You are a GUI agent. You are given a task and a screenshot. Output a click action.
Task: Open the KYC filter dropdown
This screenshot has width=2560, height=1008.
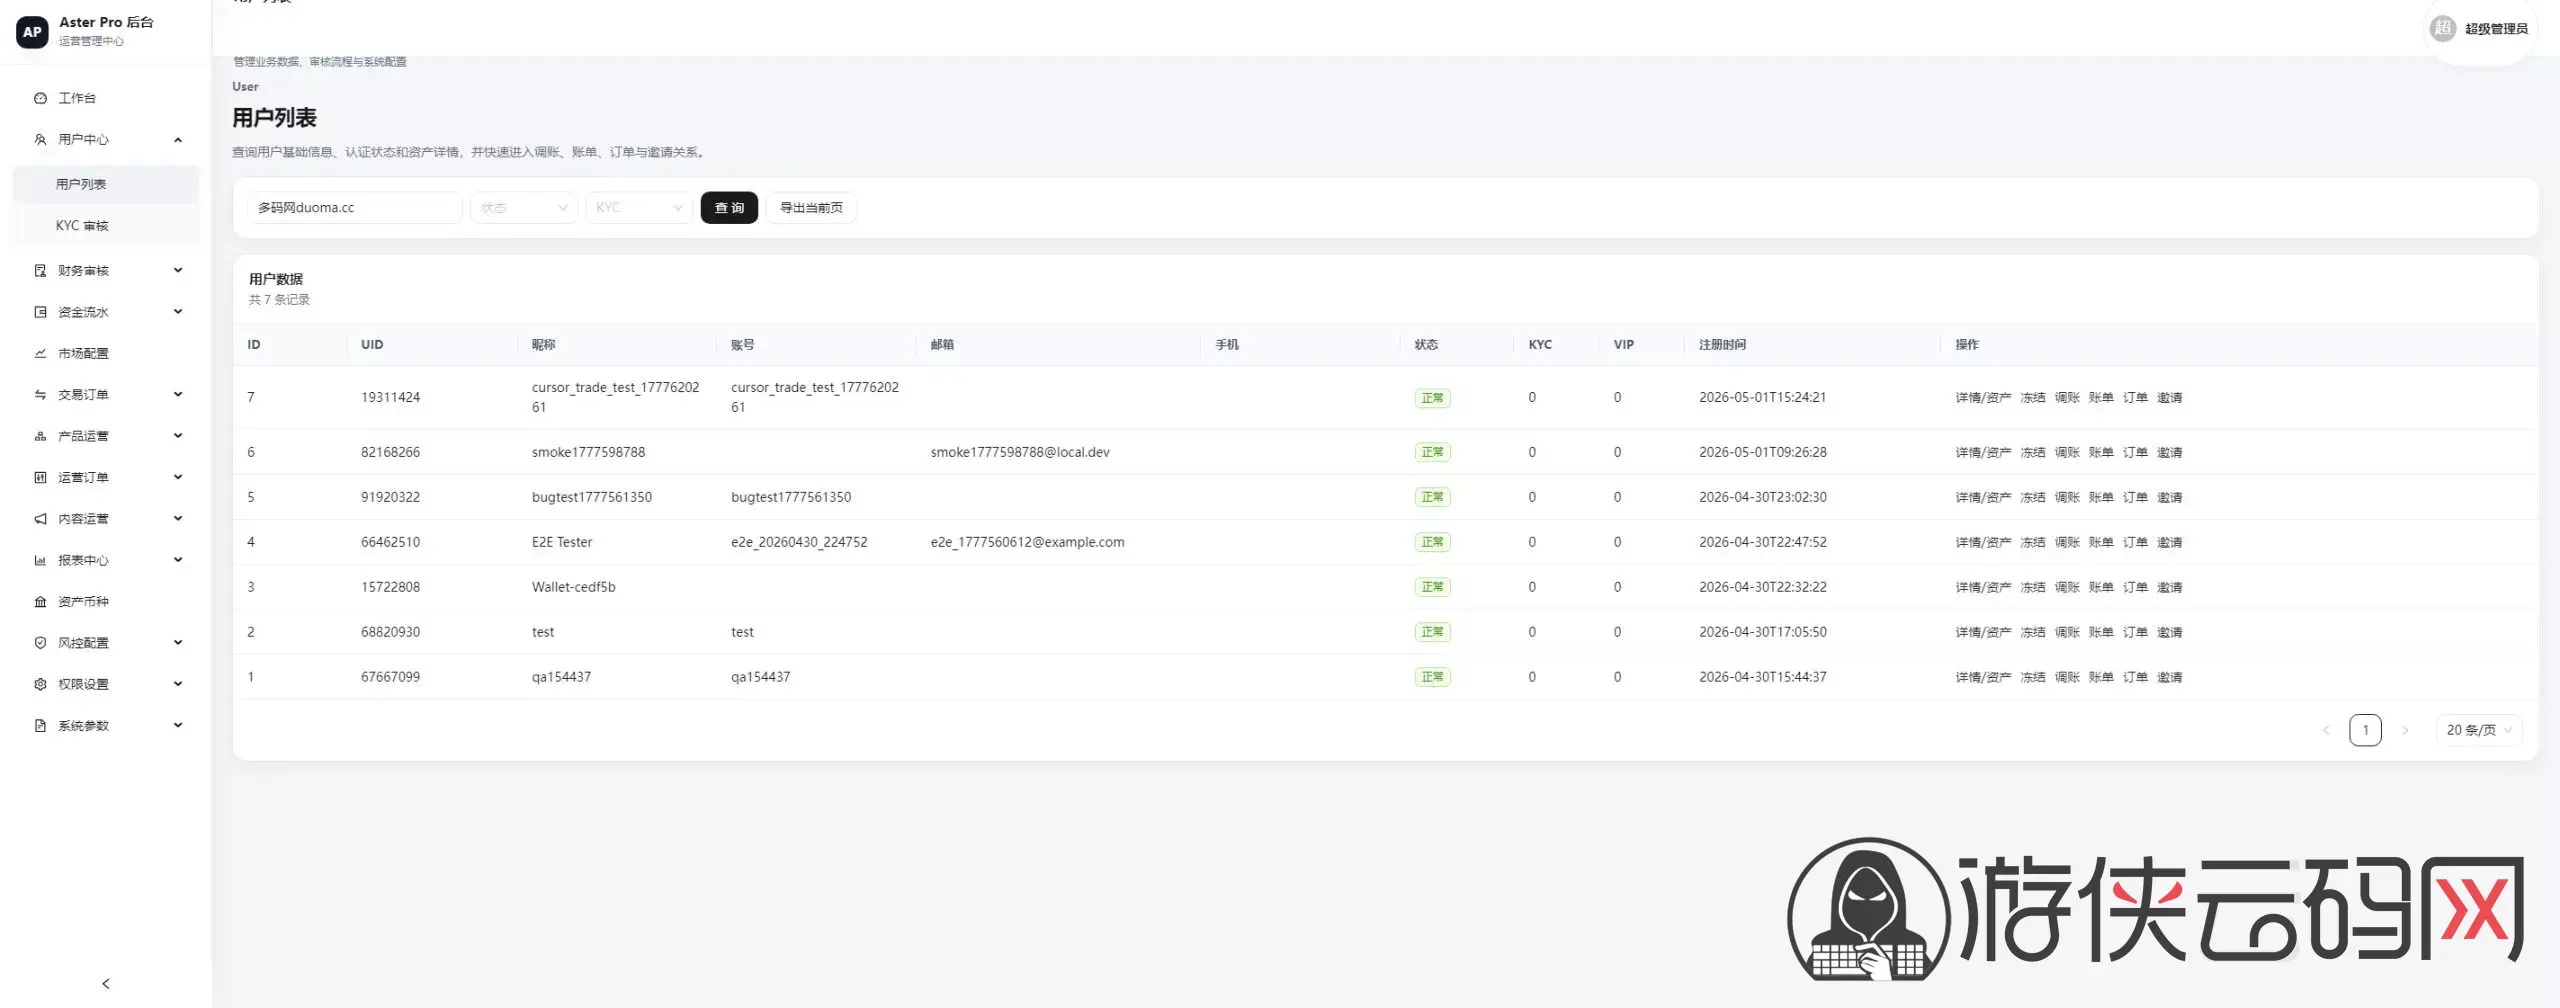[639, 208]
